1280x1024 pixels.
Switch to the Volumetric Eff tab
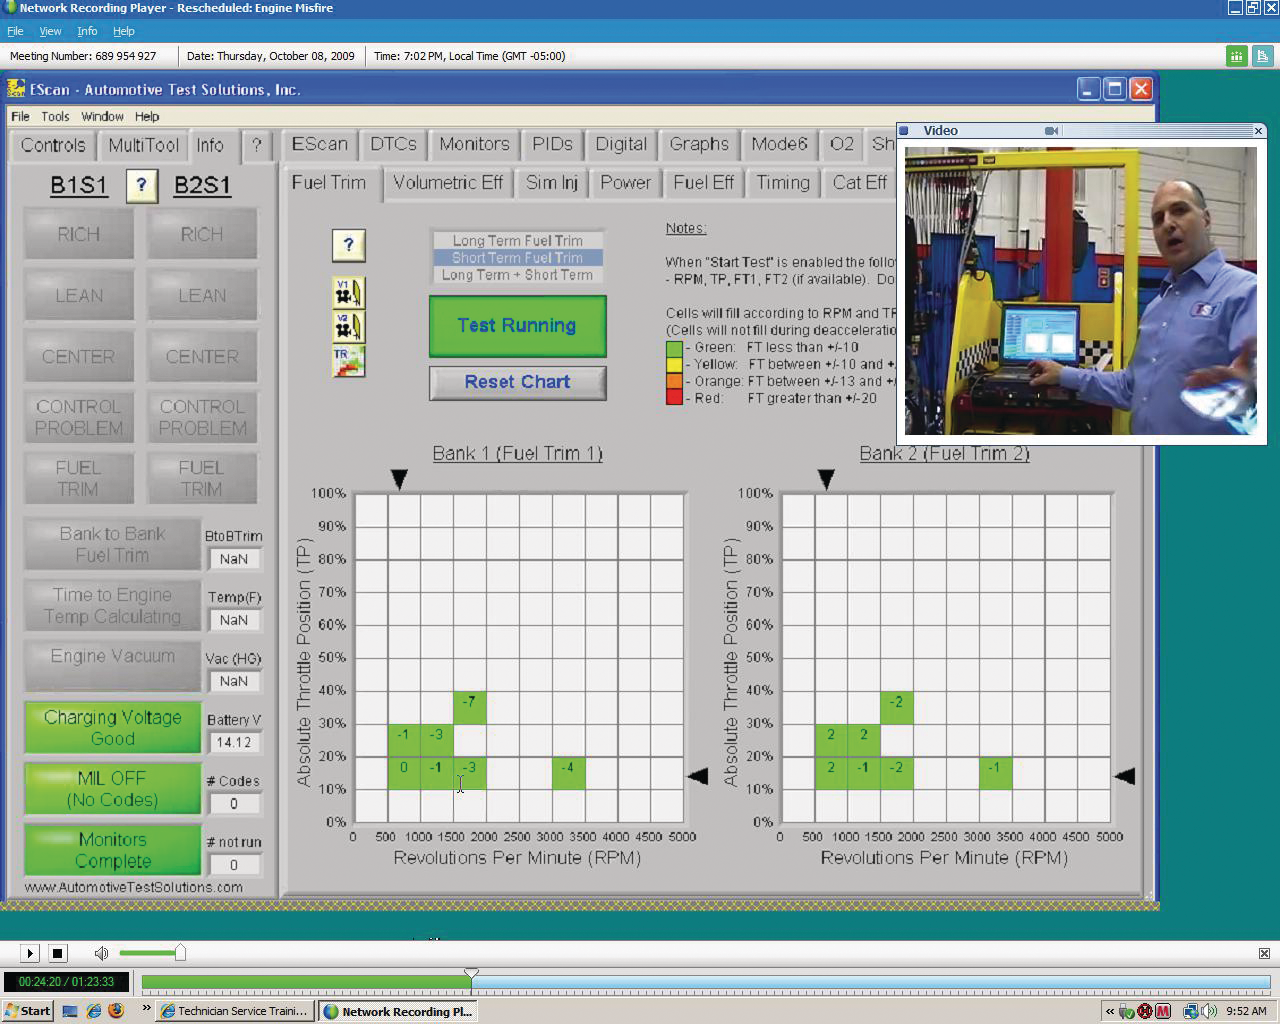[447, 183]
